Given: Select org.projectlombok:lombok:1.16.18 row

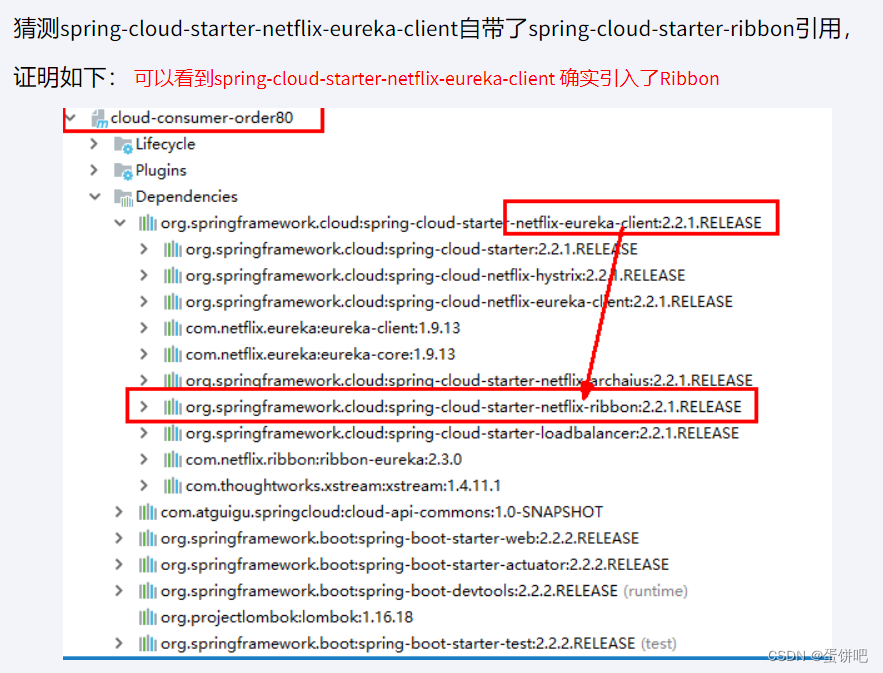Looking at the screenshot, I should tap(287, 617).
